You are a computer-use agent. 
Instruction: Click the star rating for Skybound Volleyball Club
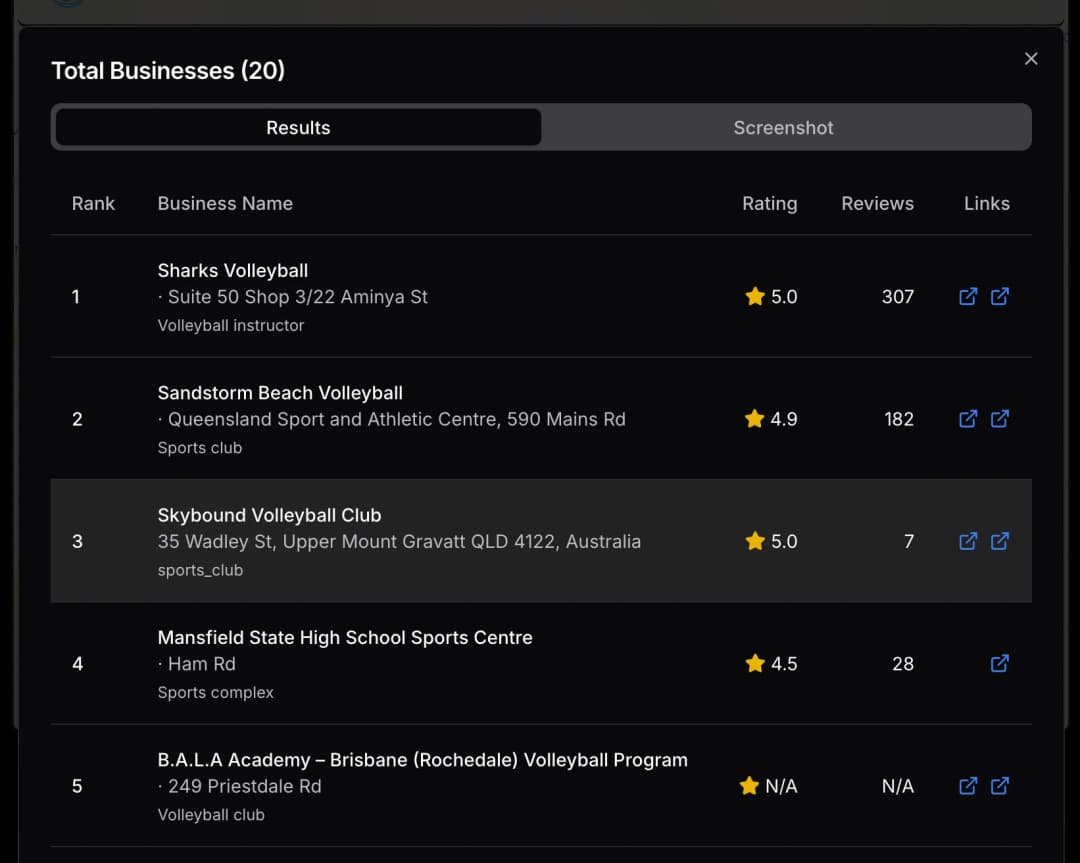[x=770, y=541]
